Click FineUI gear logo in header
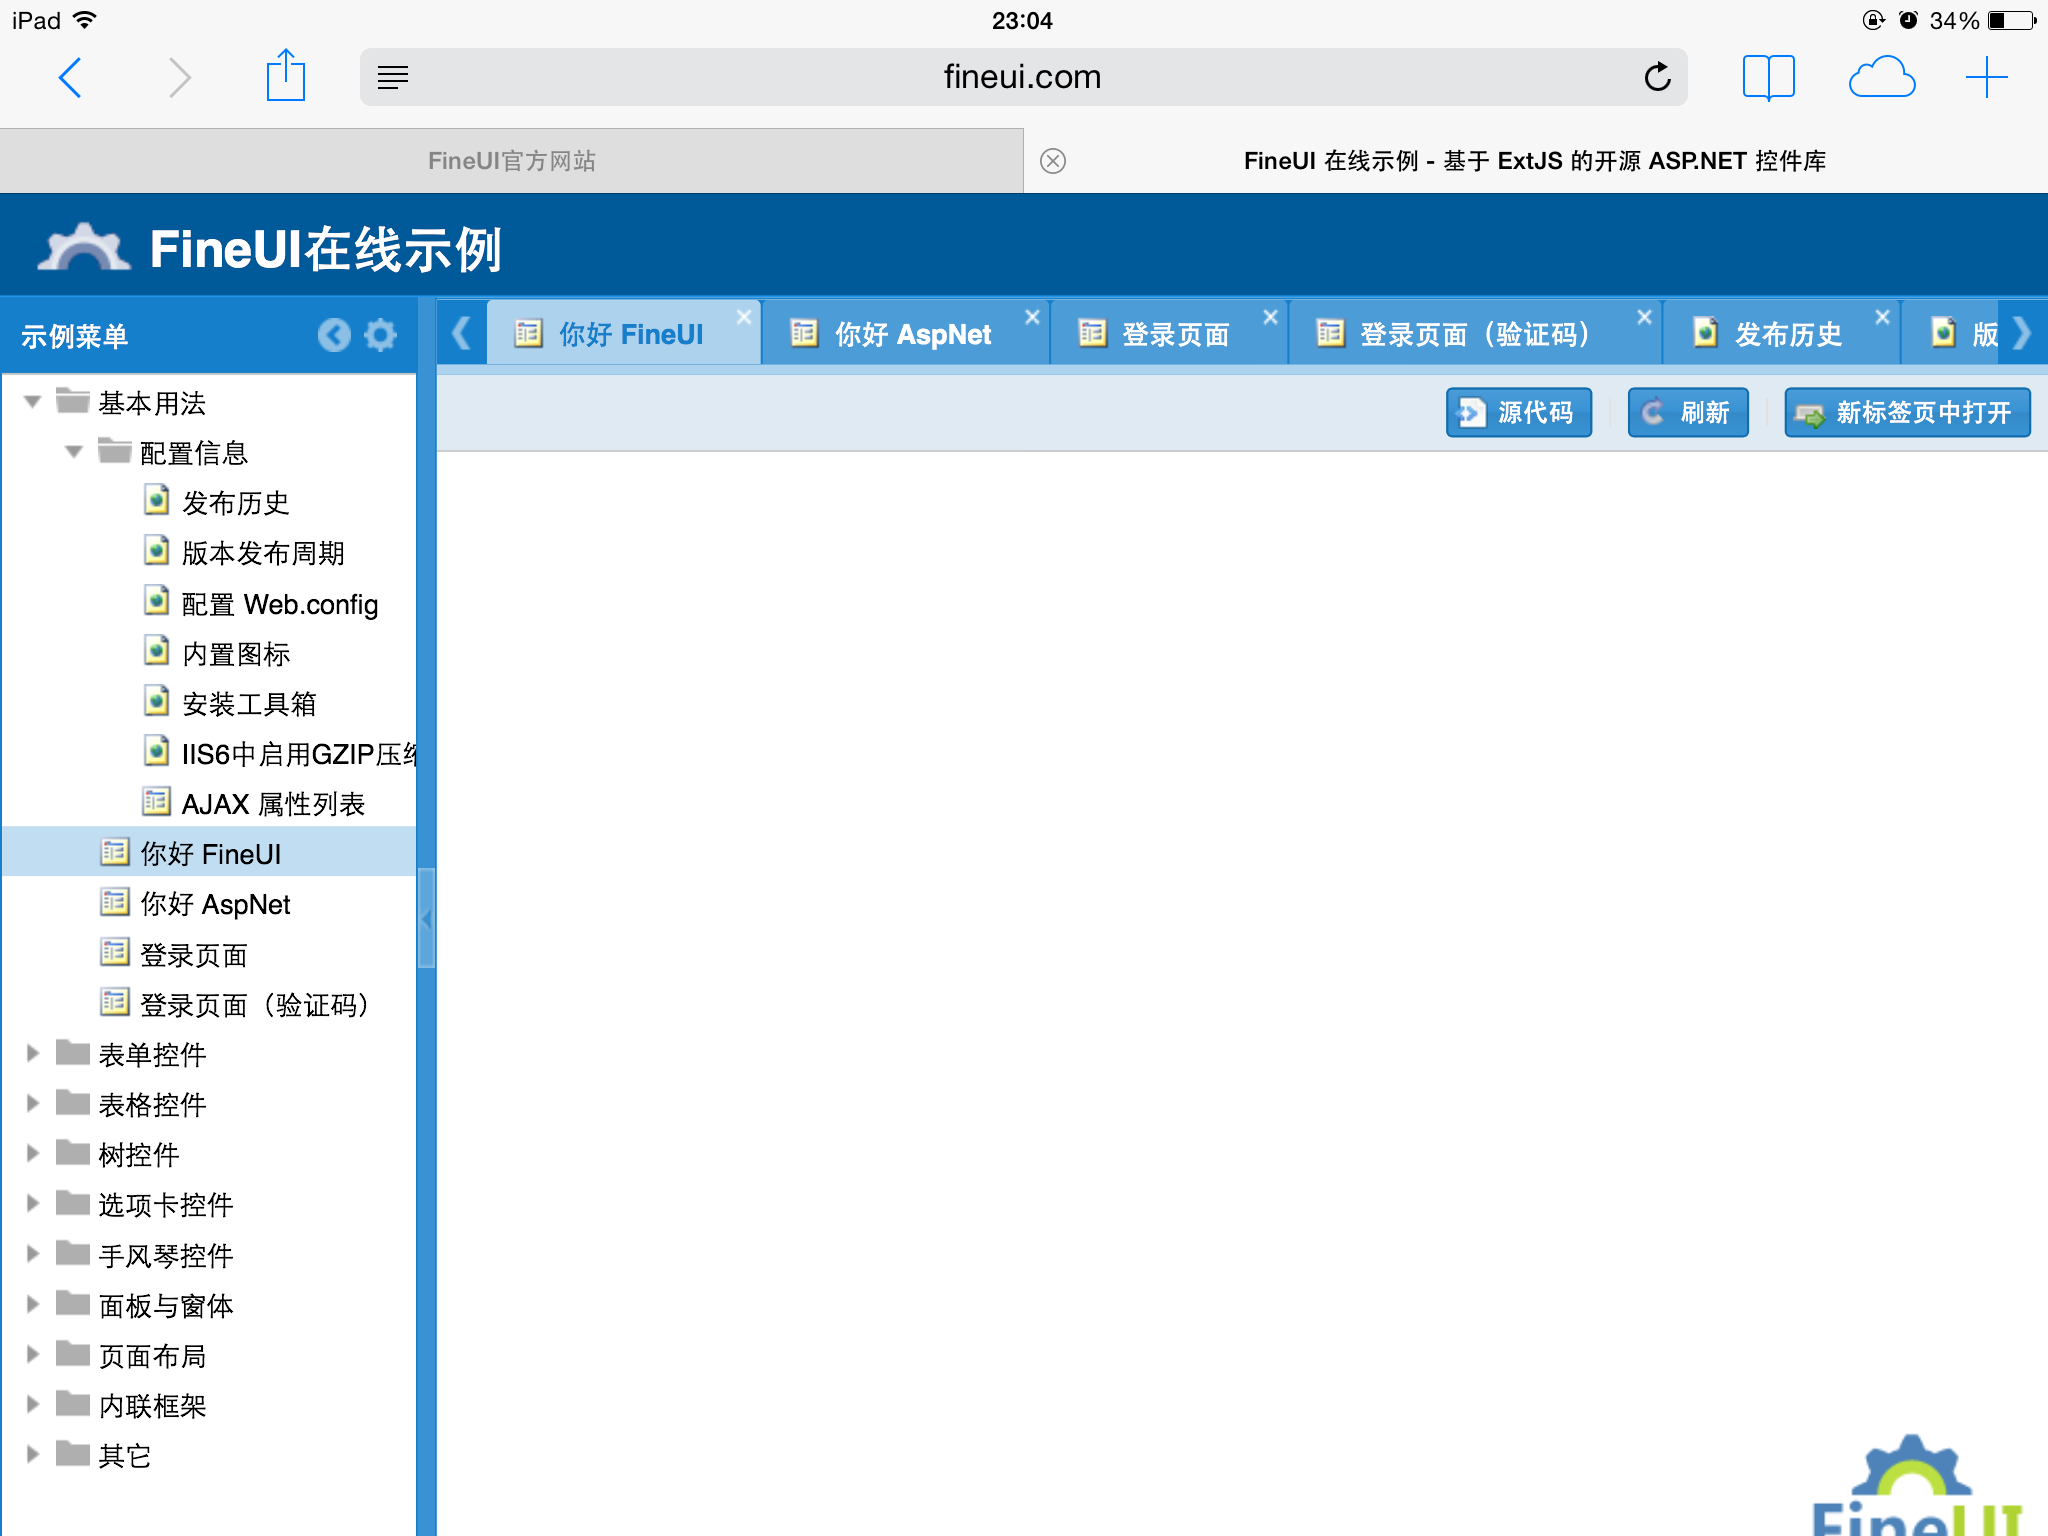This screenshot has height=1536, width=2048. pyautogui.click(x=84, y=248)
